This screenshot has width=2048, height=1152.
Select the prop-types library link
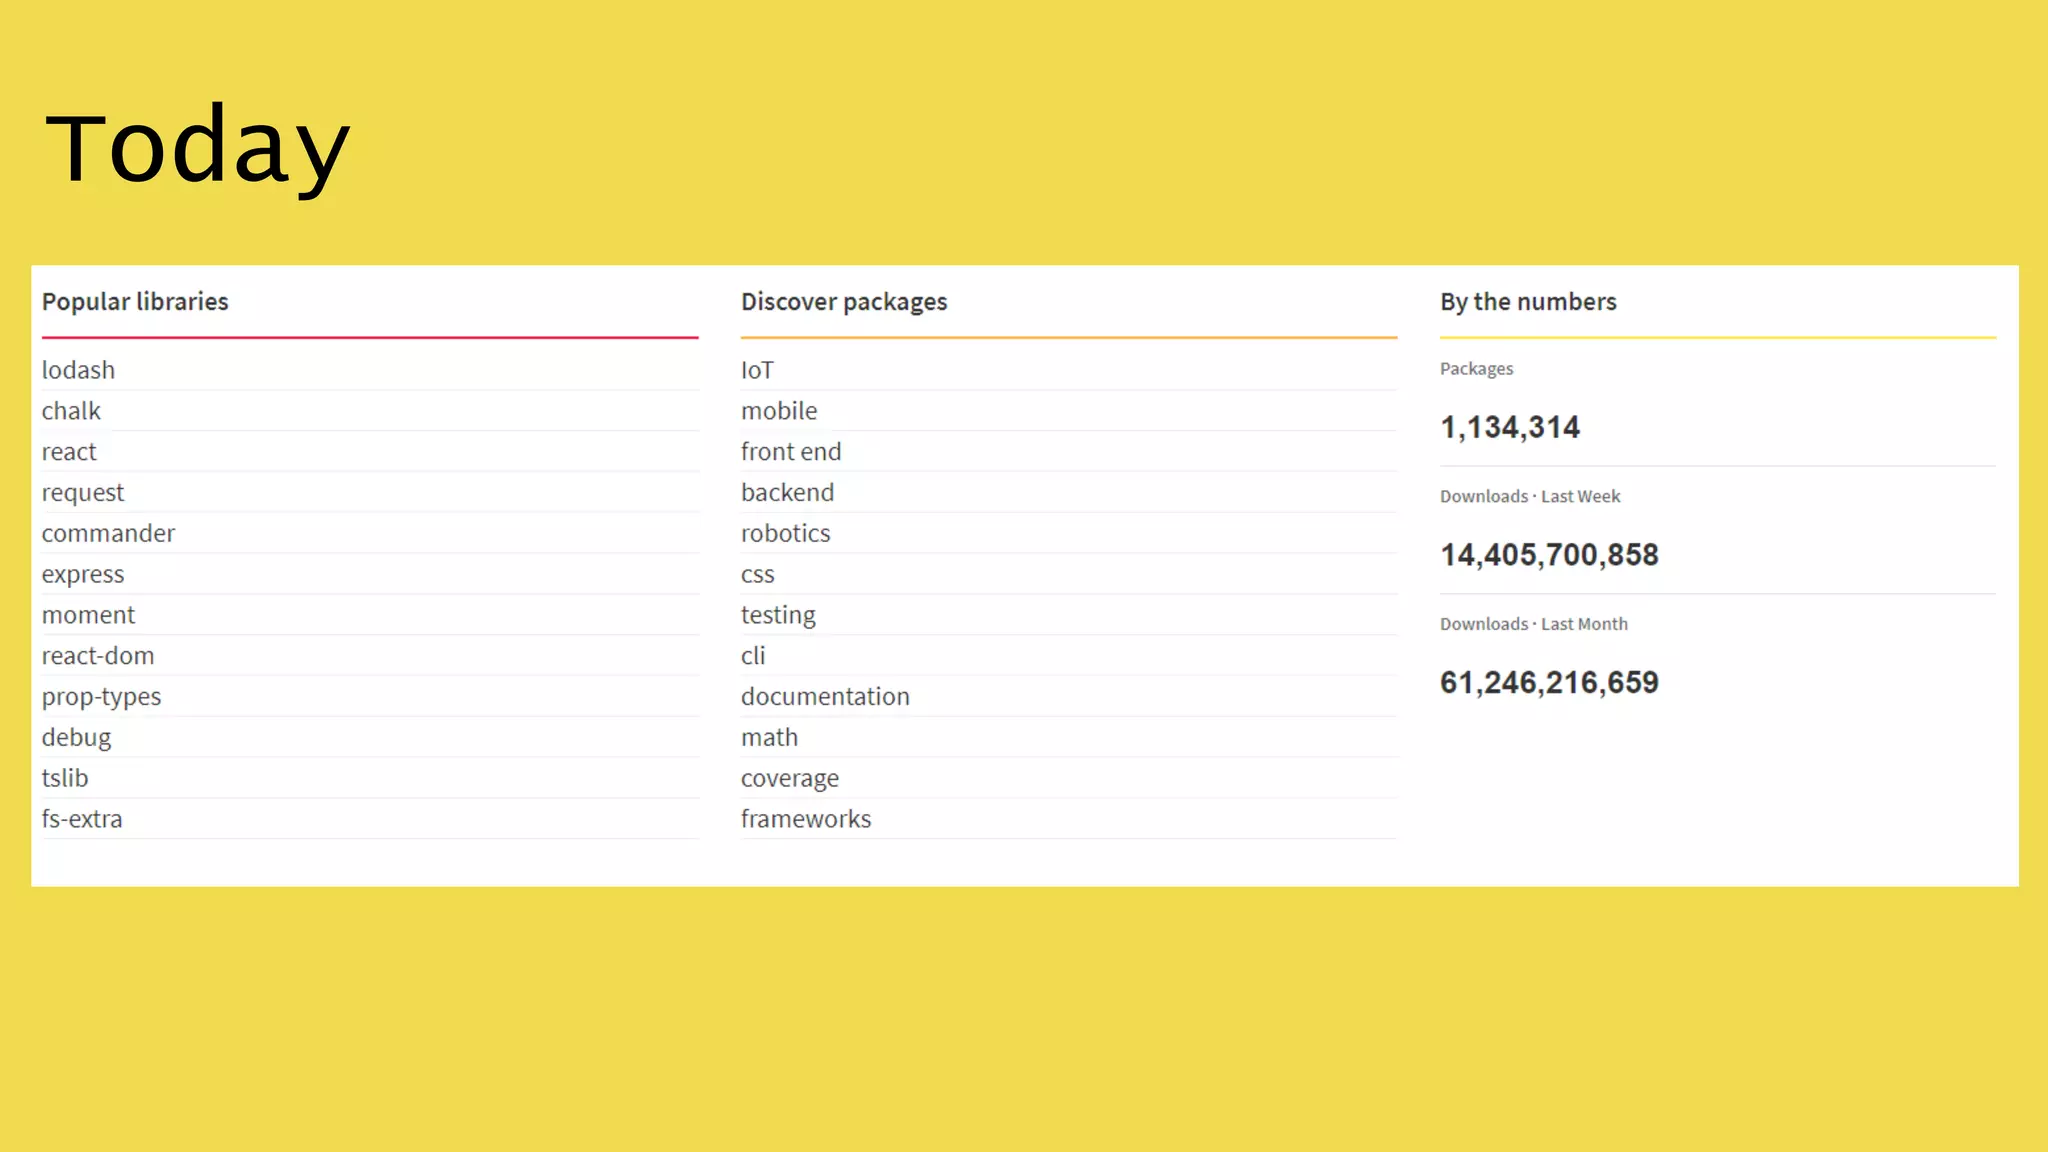click(x=101, y=697)
